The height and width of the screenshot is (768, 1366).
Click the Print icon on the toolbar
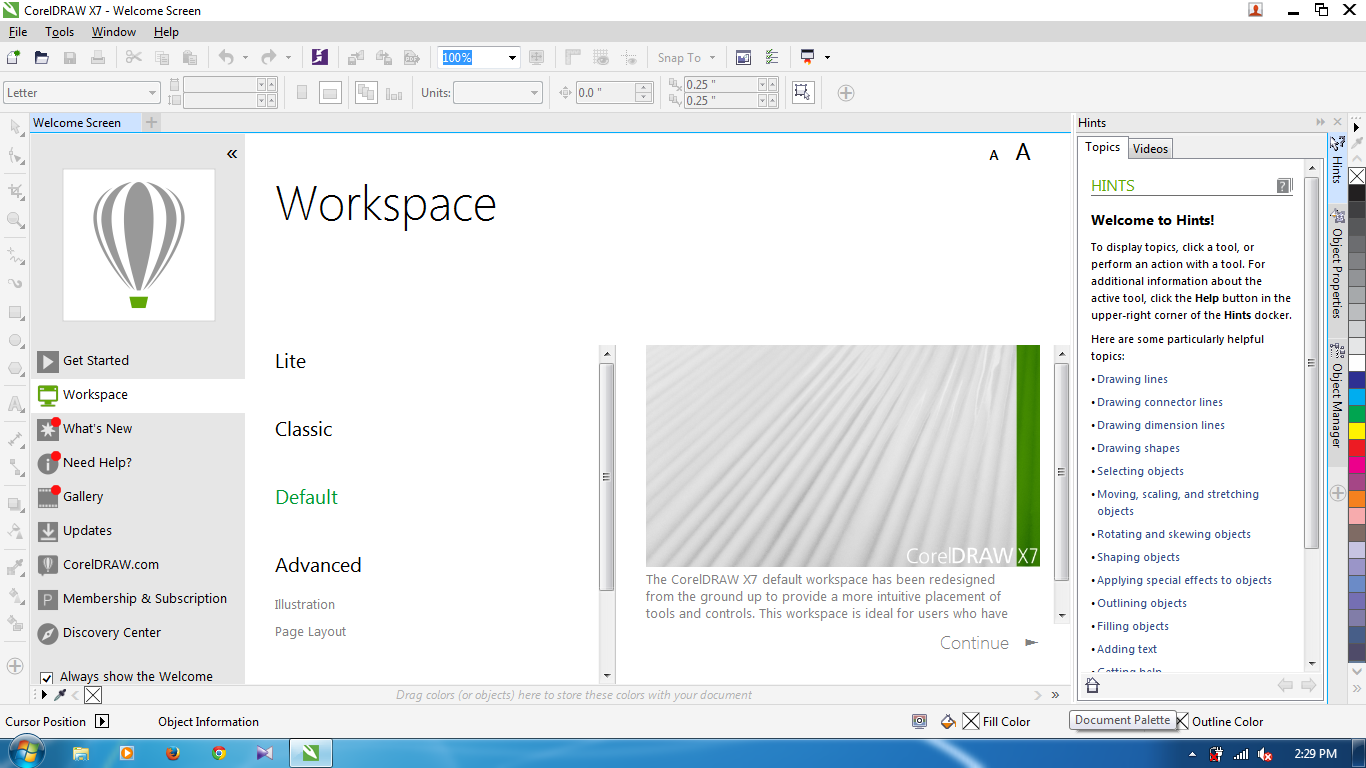97,57
